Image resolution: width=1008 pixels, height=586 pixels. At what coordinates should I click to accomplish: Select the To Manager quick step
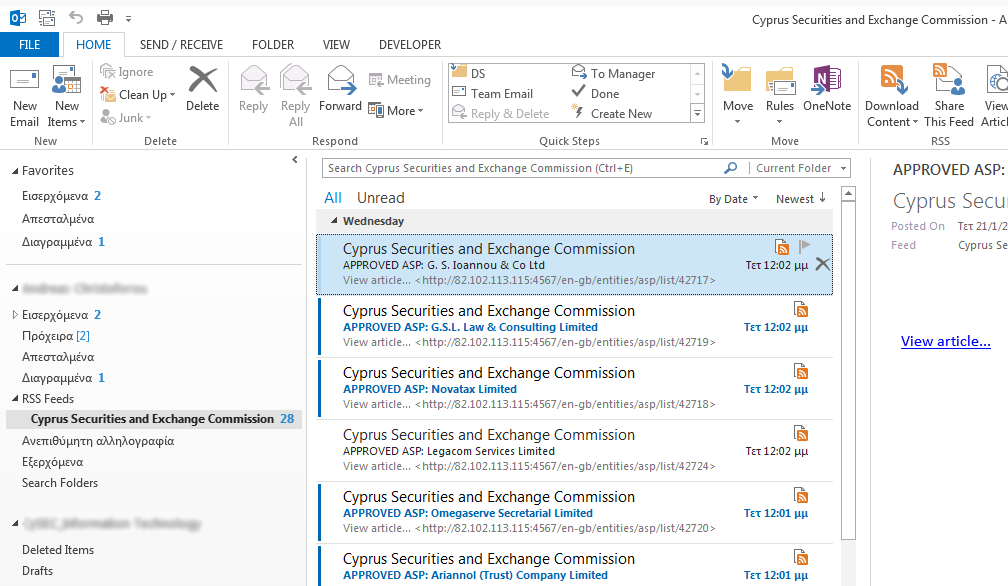tap(622, 74)
